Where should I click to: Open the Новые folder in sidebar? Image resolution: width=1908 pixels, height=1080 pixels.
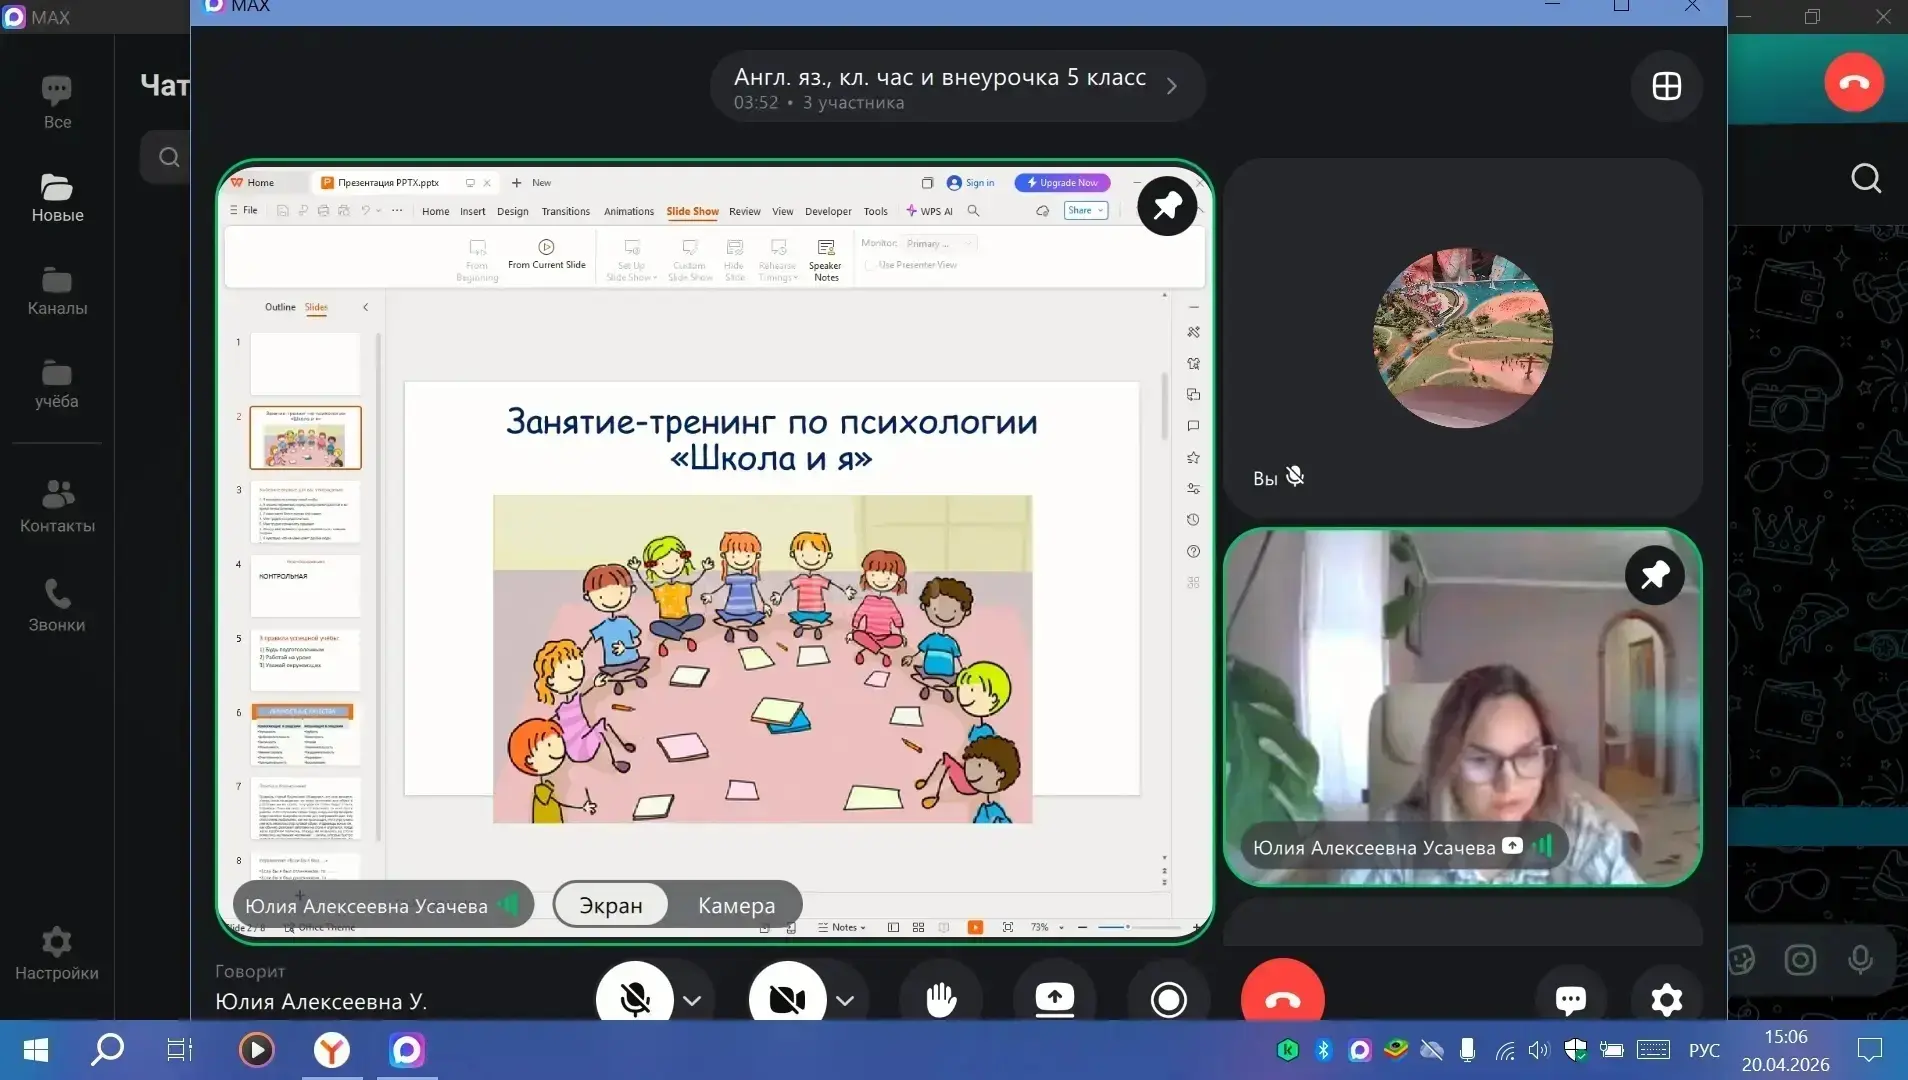pyautogui.click(x=57, y=197)
